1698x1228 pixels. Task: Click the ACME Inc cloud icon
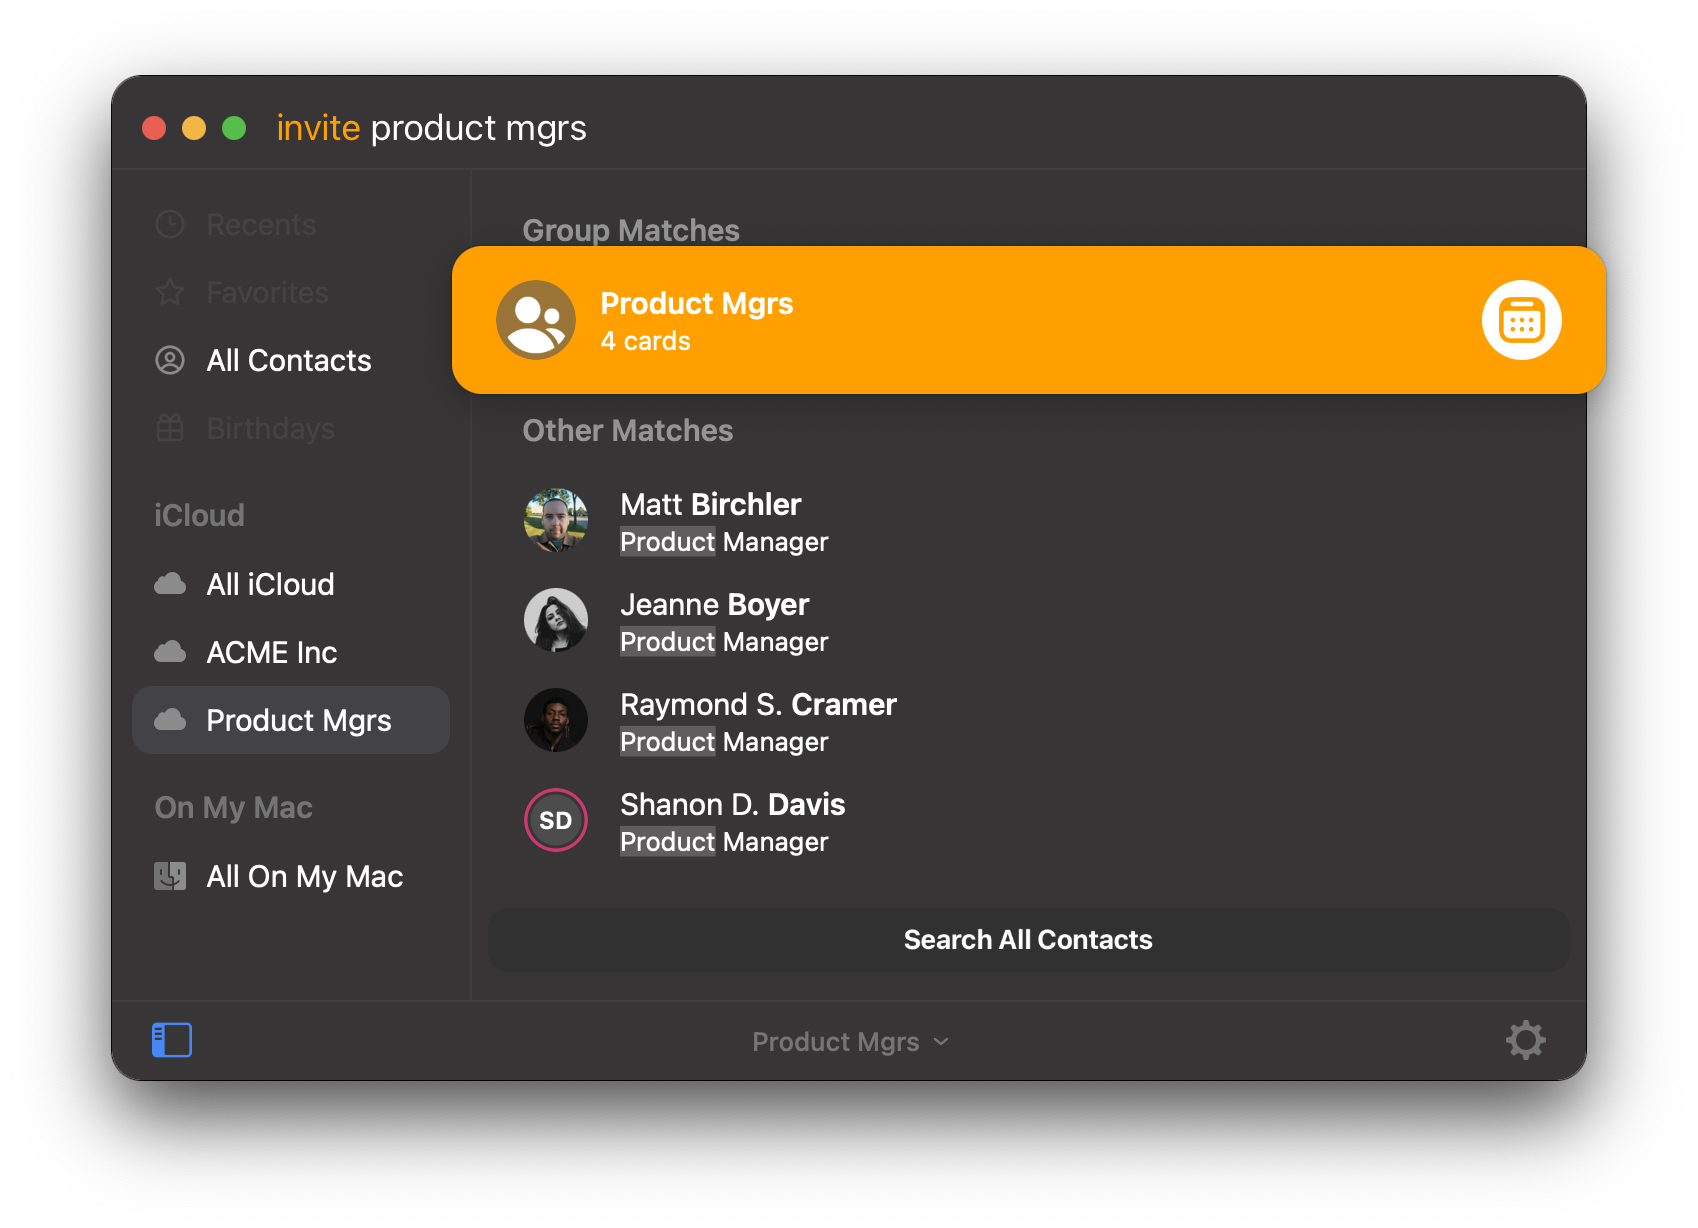coord(170,652)
